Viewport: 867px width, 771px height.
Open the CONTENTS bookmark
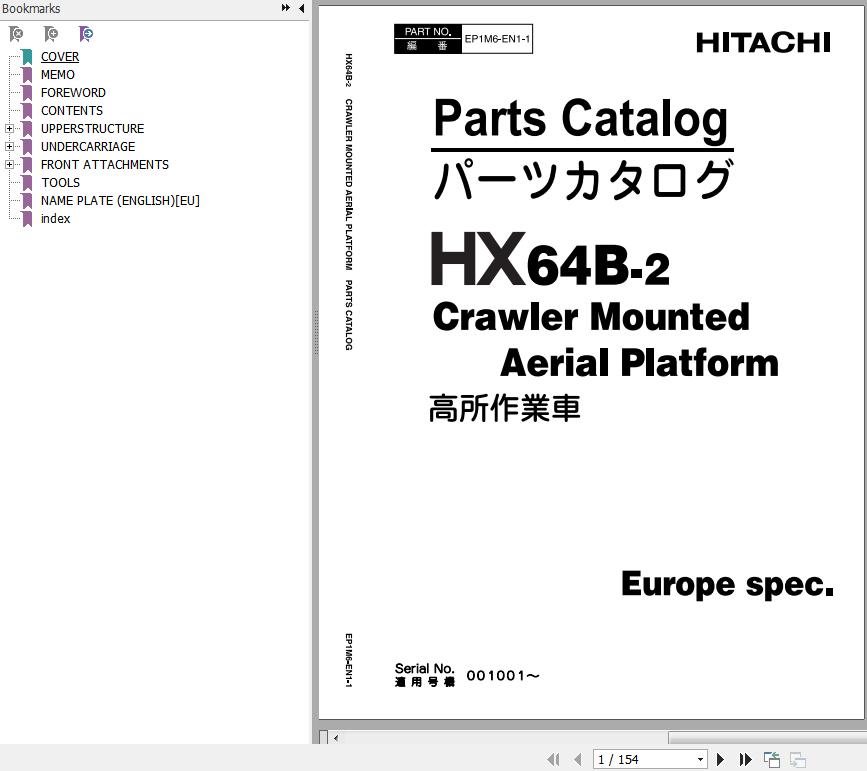click(71, 111)
